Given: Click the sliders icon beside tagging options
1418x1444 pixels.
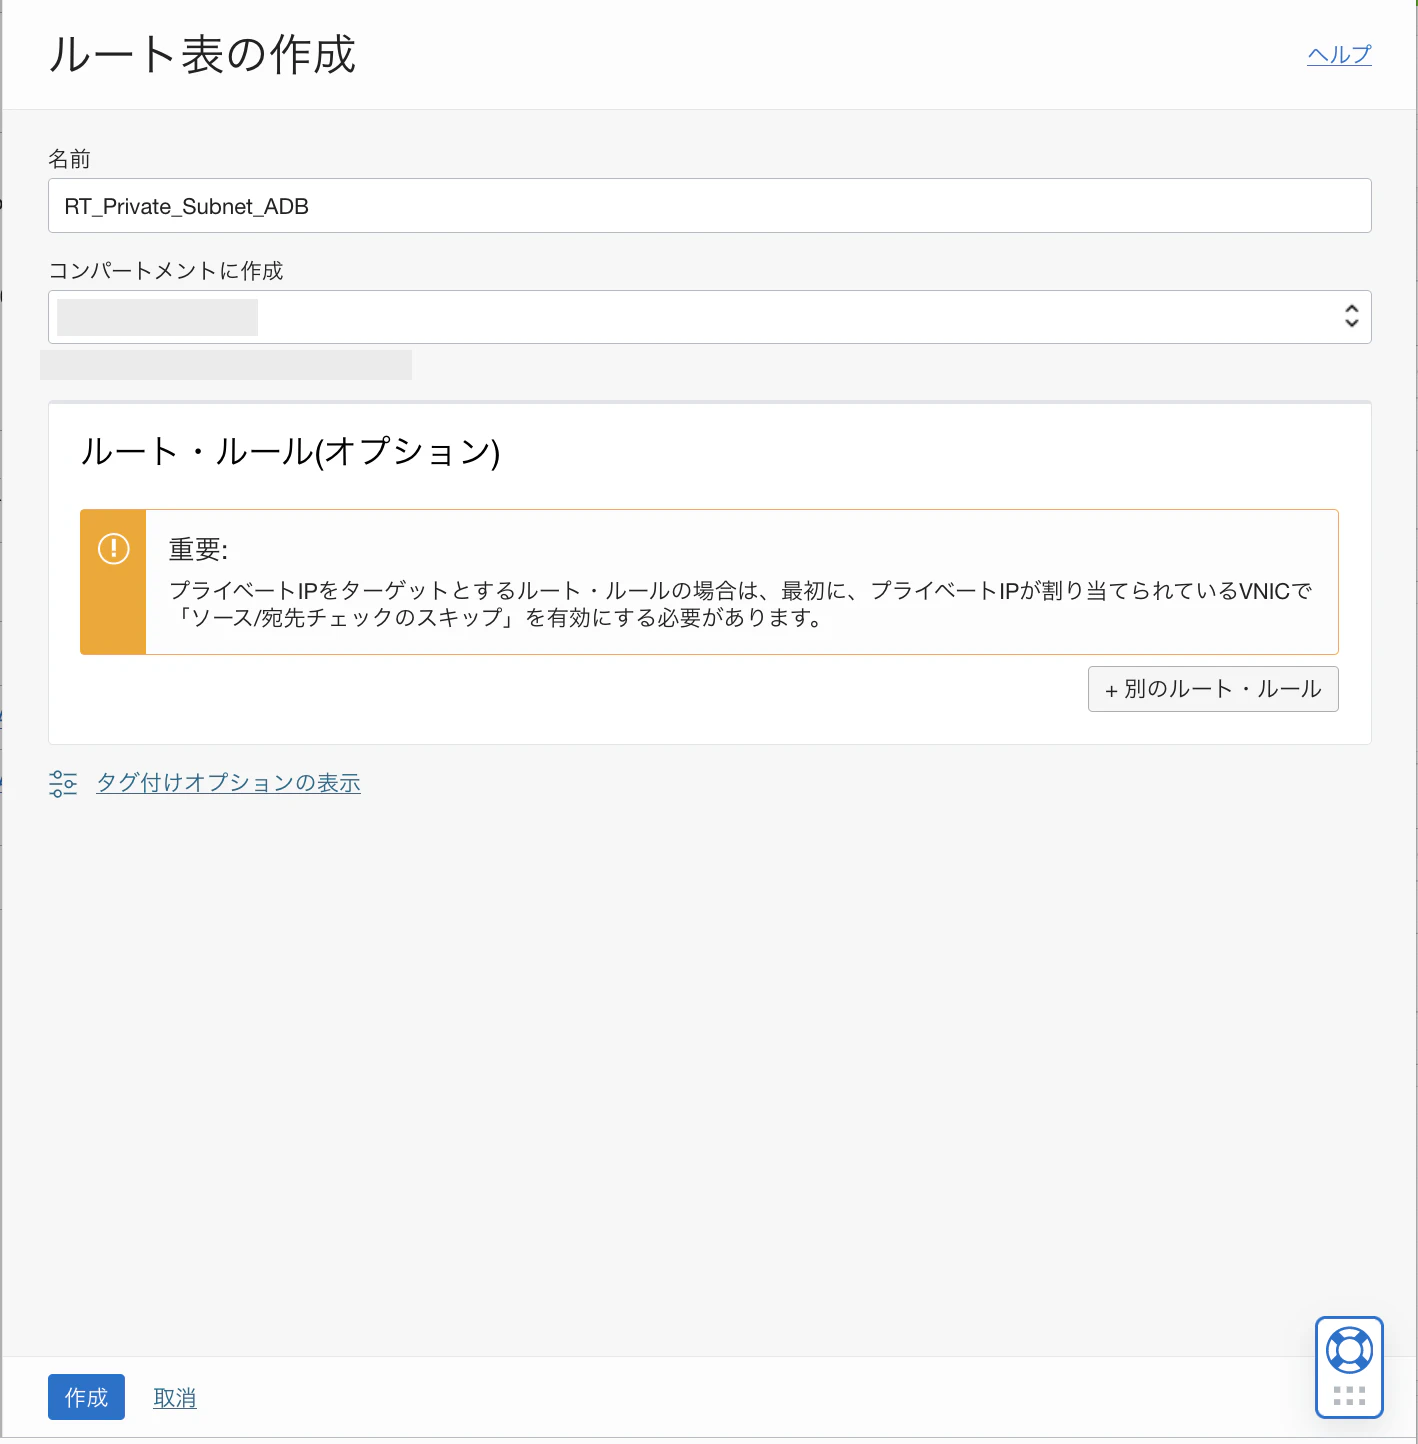Looking at the screenshot, I should [x=63, y=783].
